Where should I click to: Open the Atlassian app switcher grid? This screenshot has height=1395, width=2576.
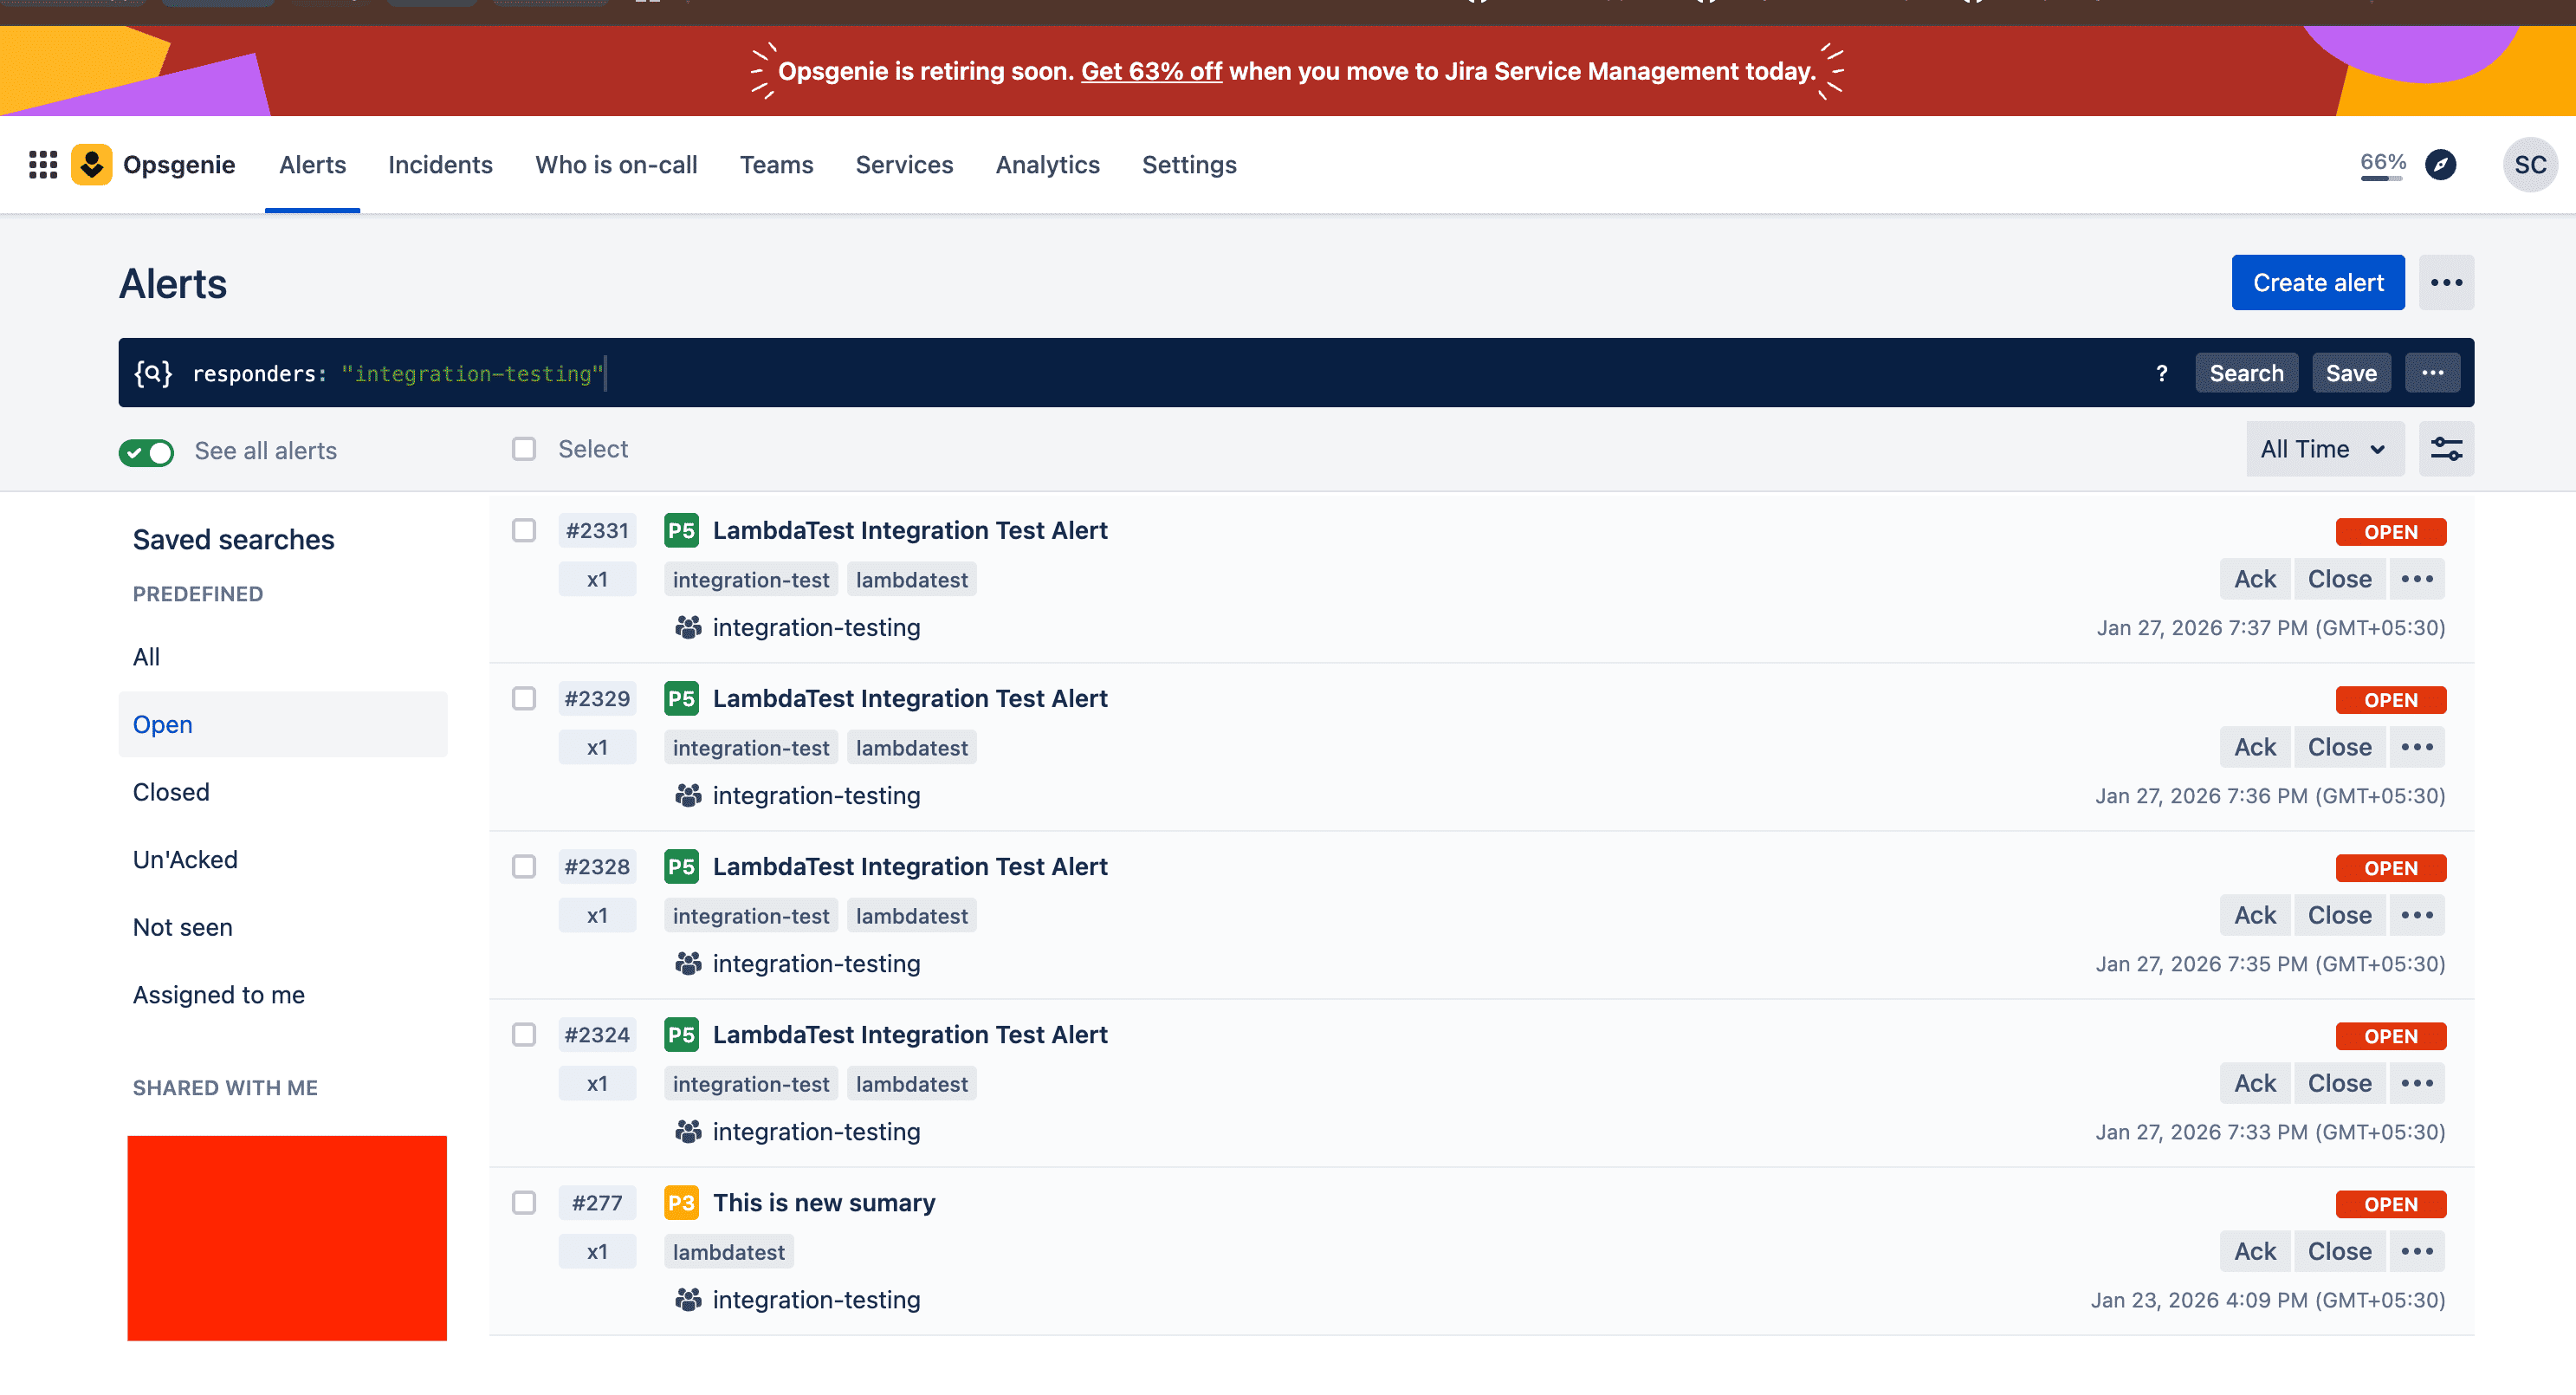[42, 164]
